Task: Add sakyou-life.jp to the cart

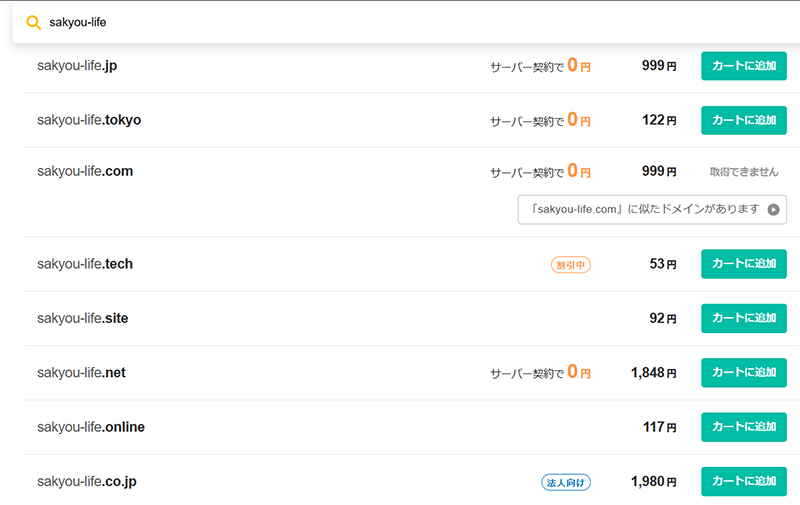Action: tap(743, 66)
